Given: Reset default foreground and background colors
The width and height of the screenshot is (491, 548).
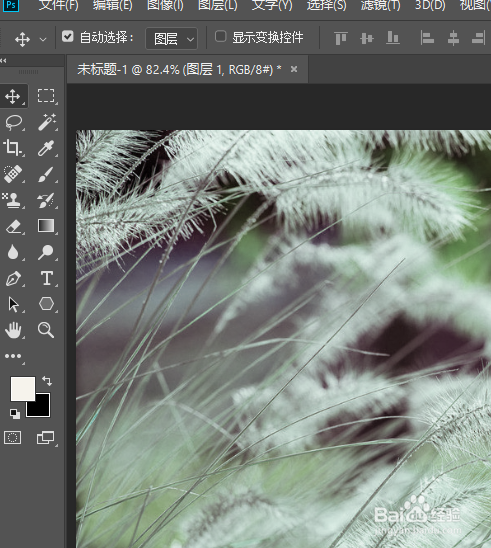Looking at the screenshot, I should pyautogui.click(x=15, y=414).
